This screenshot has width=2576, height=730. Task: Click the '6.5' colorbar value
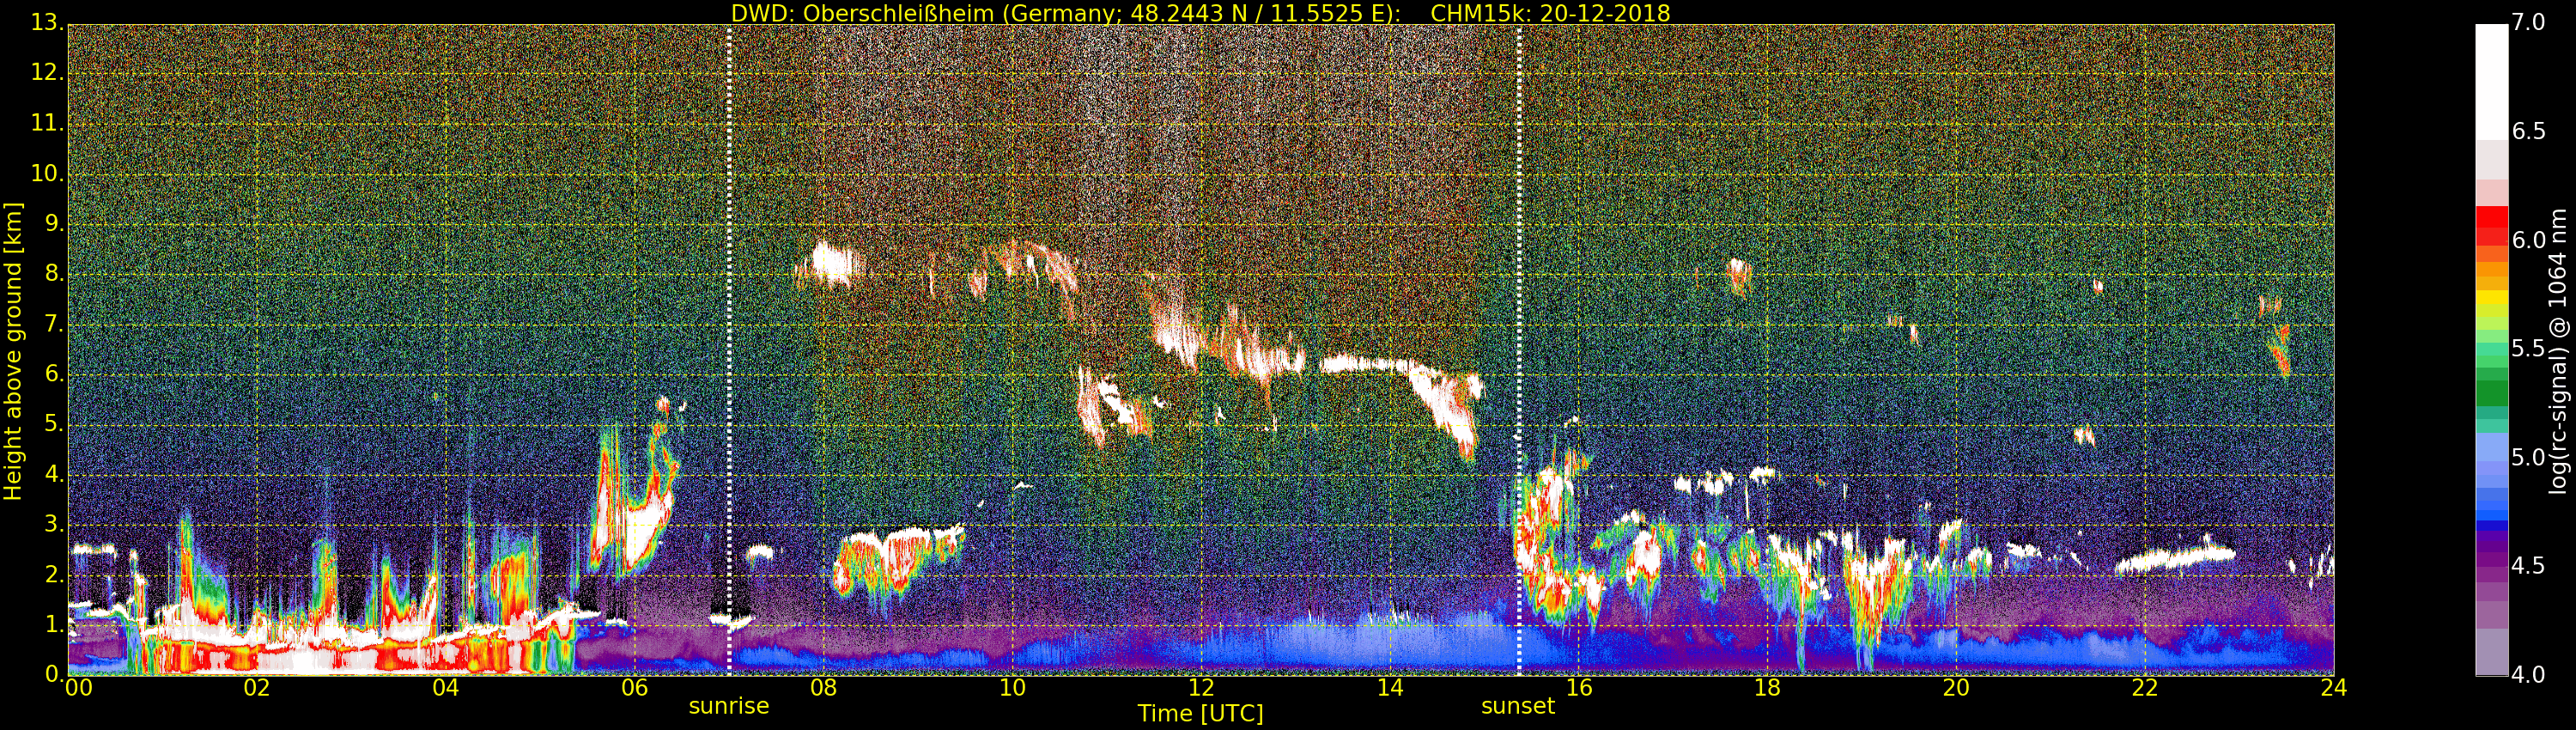[2528, 131]
